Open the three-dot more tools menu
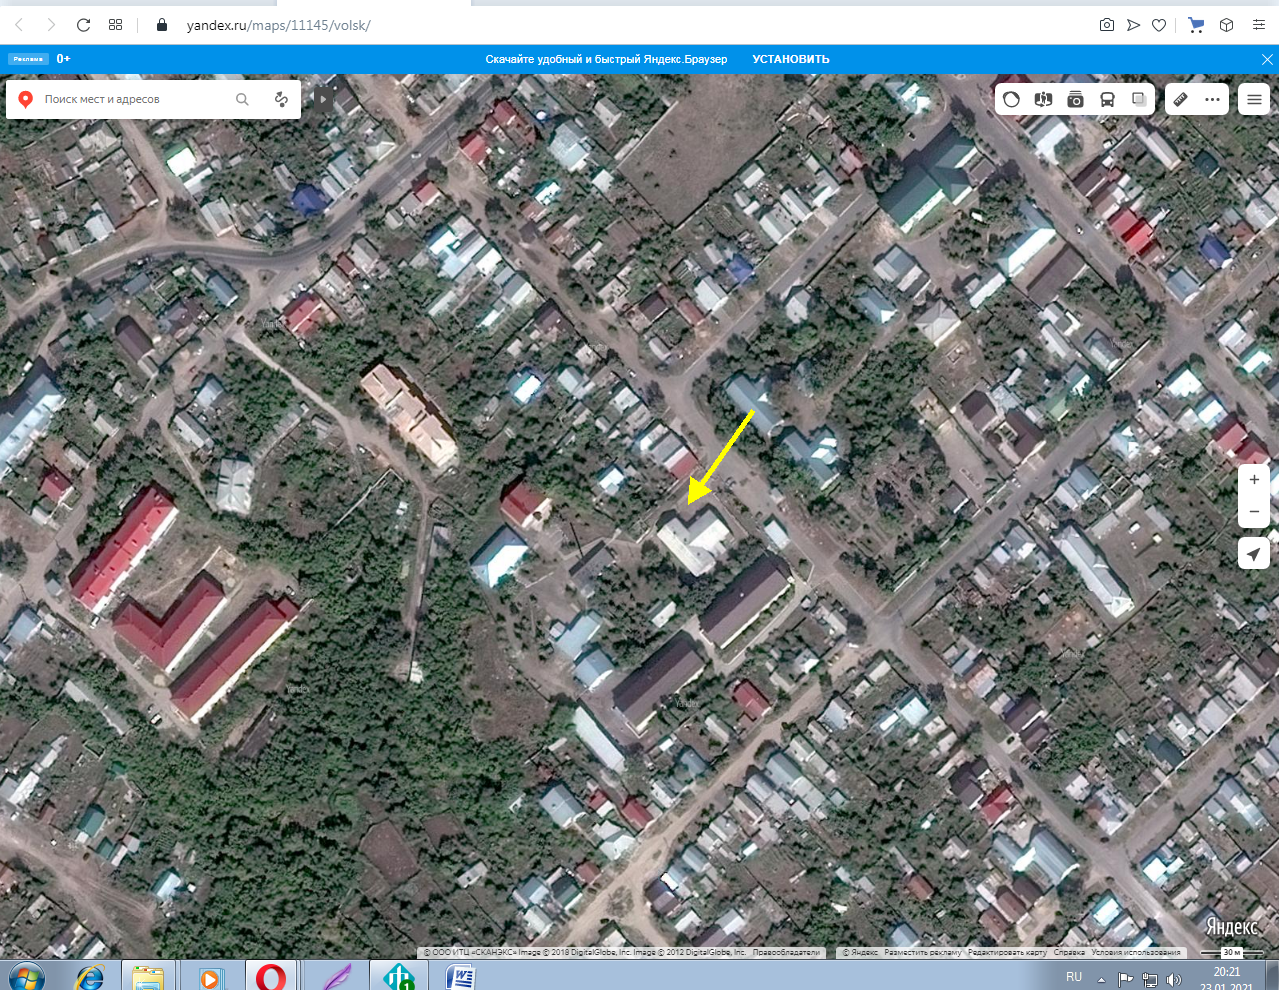1279x990 pixels. coord(1212,99)
